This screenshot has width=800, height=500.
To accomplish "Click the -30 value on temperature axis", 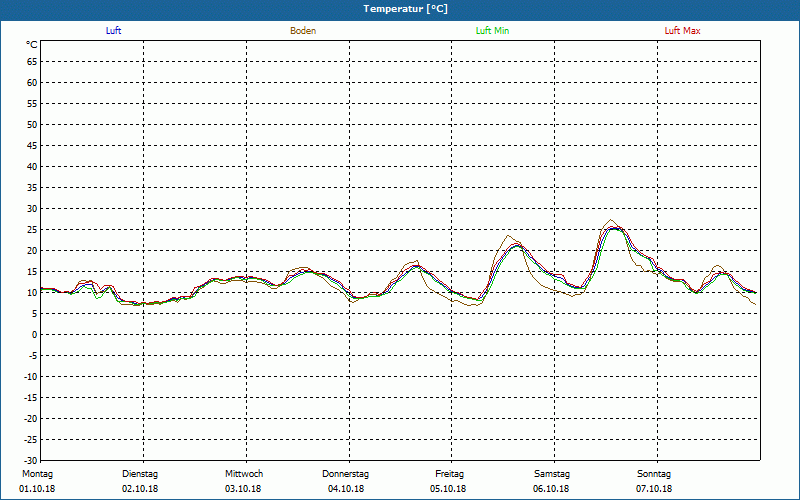I will (31, 461).
